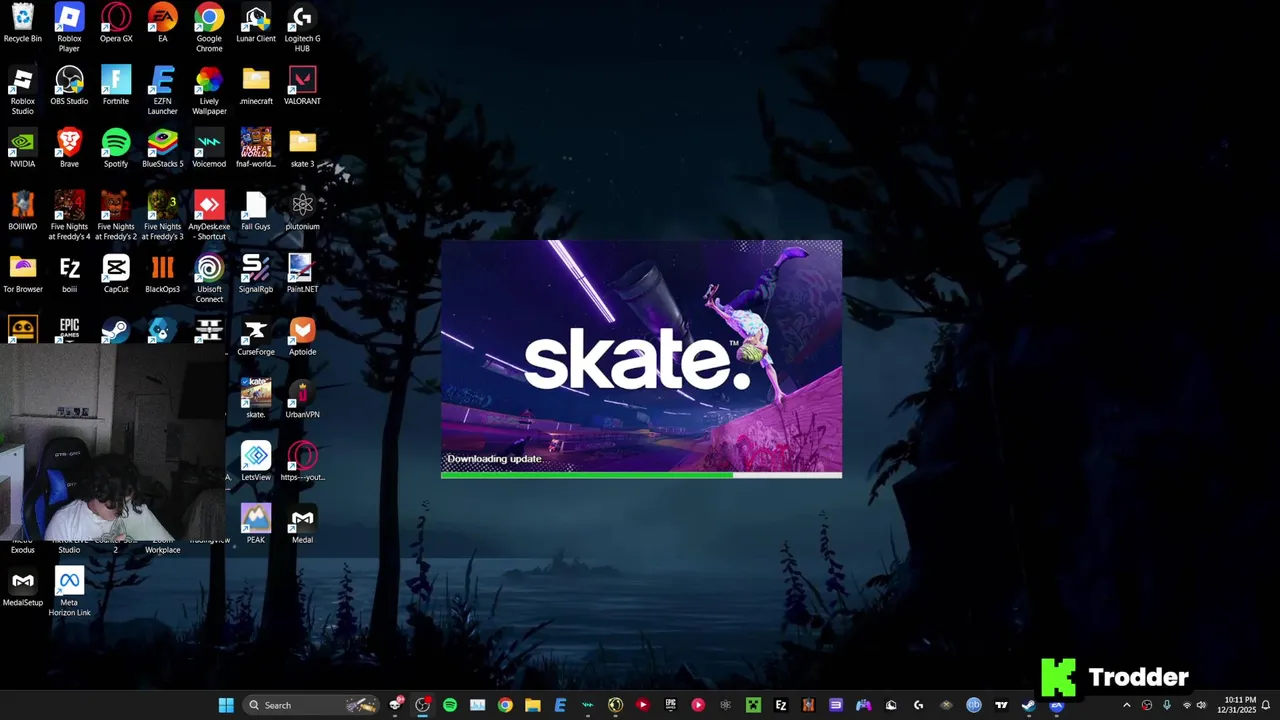Launch the VALORANT desktop shortcut
1280x720 pixels.
point(302,86)
